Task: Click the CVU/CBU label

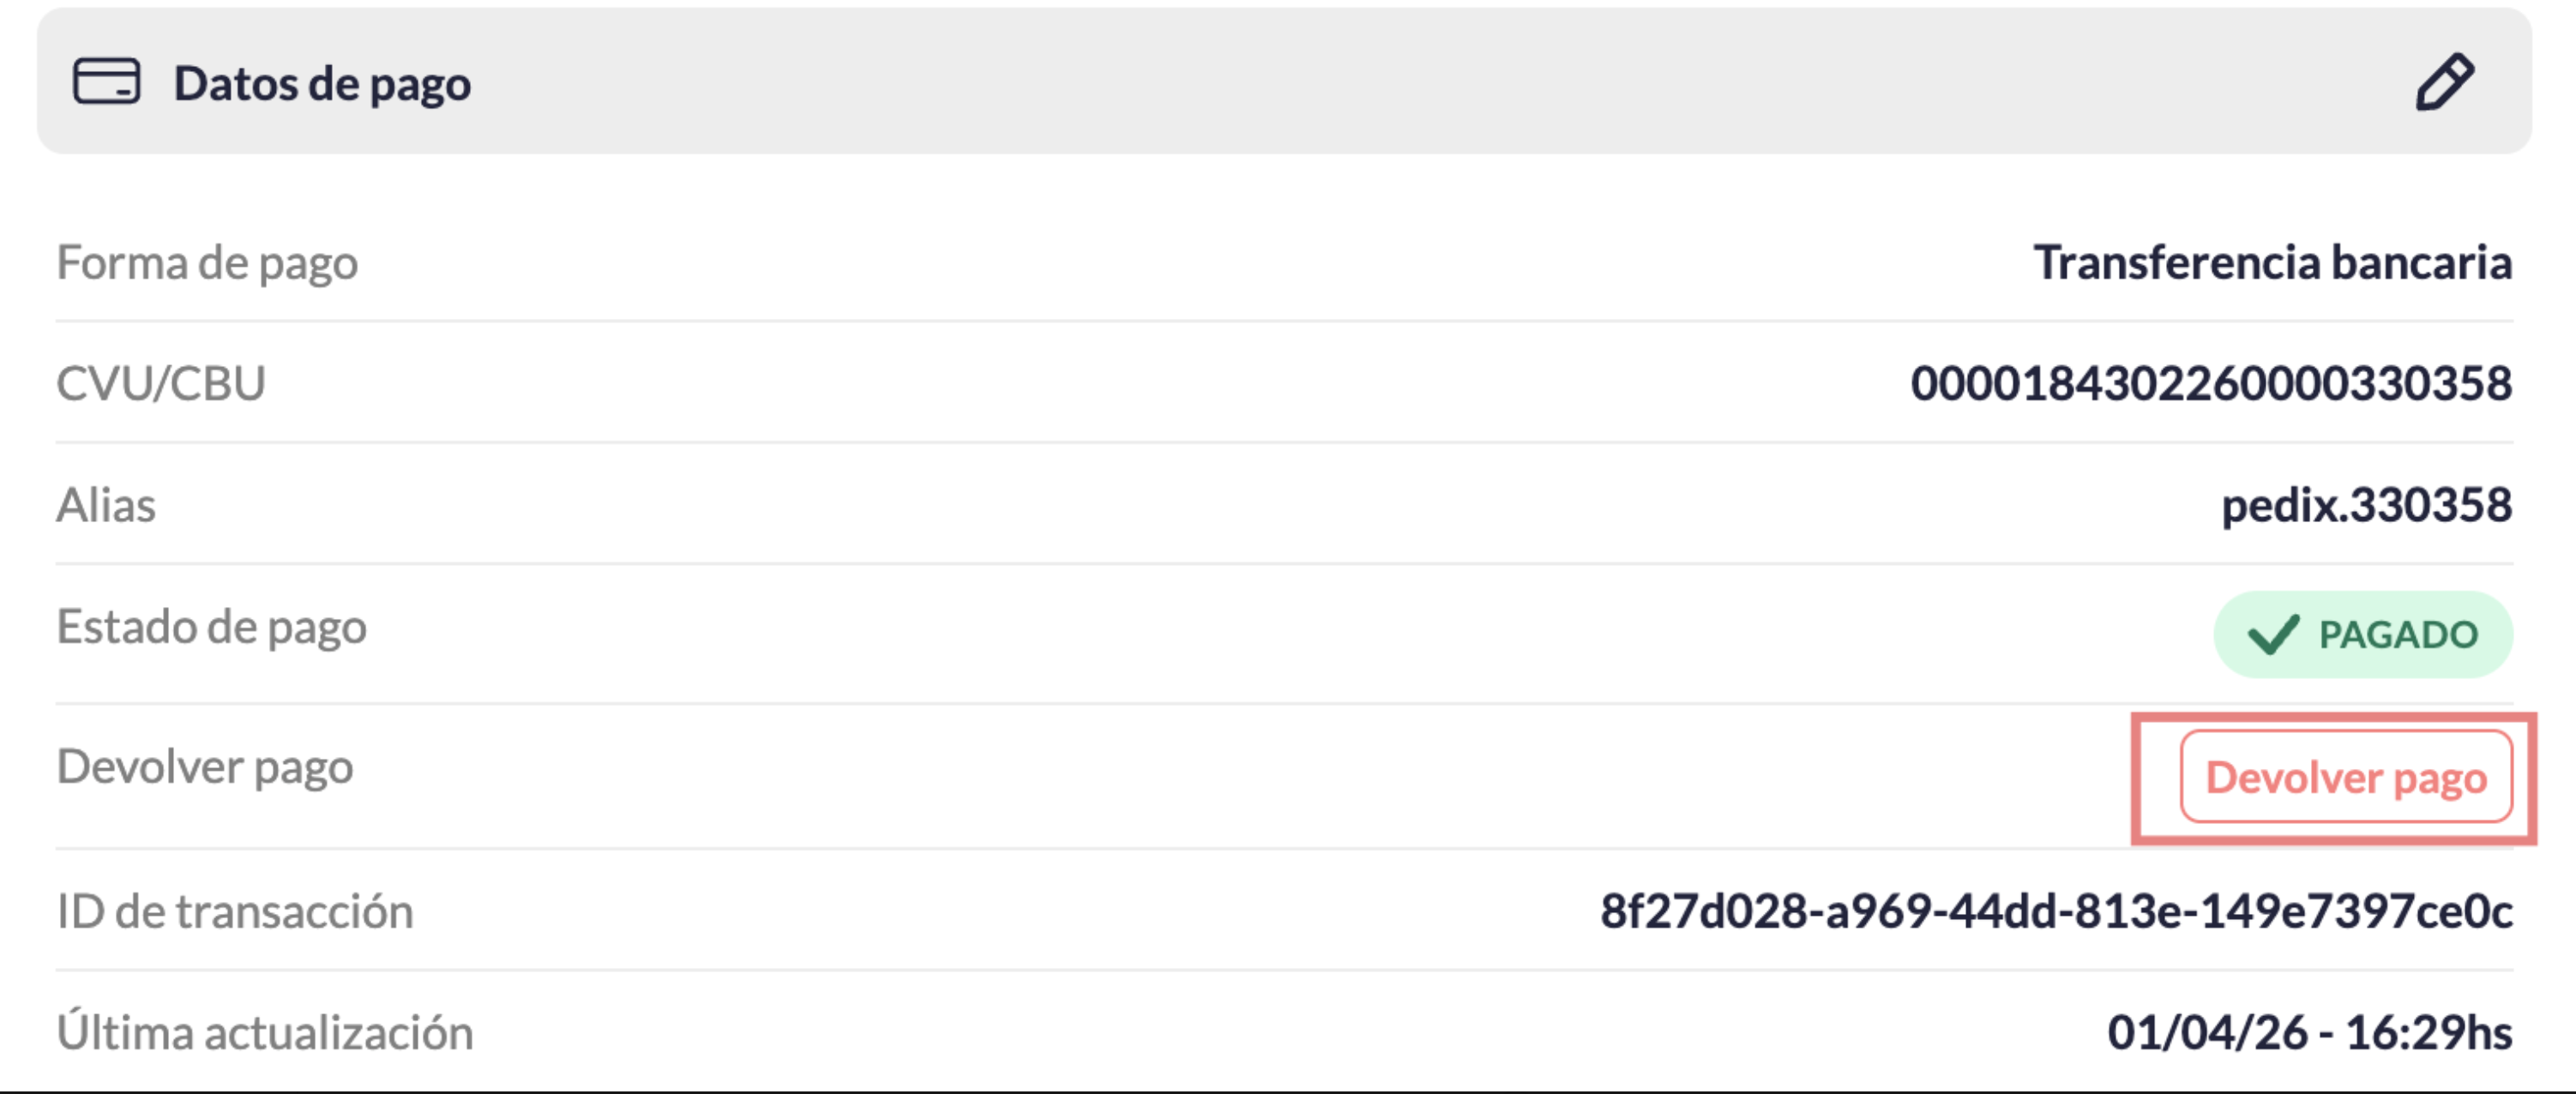Action: pyautogui.click(x=161, y=383)
